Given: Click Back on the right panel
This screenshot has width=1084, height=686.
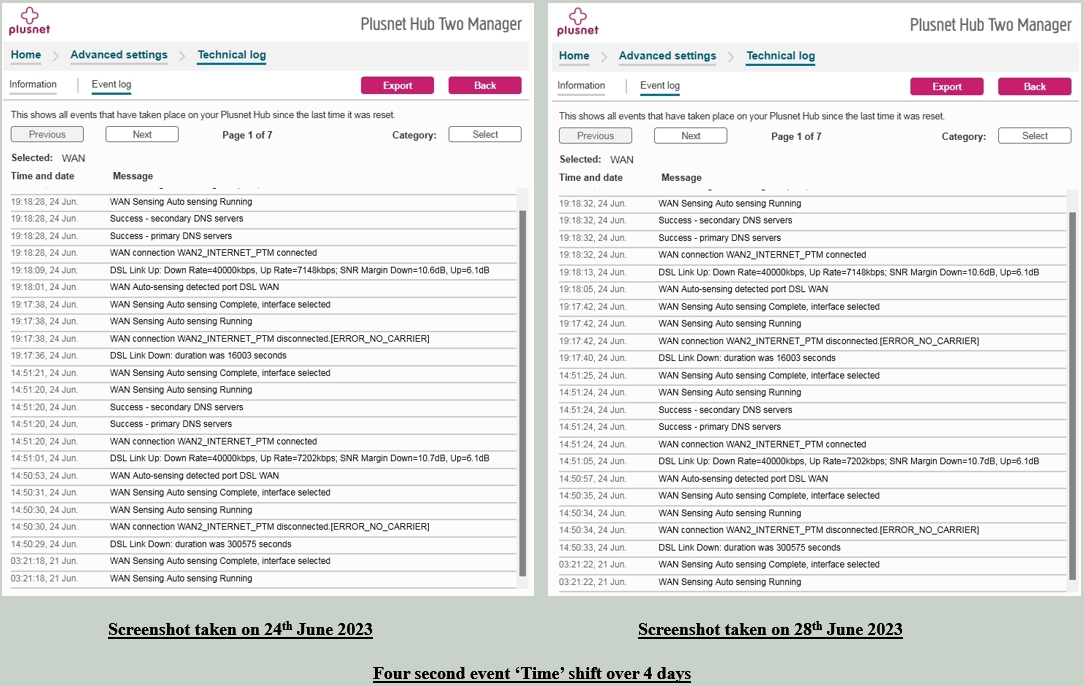Looking at the screenshot, I should [1034, 86].
